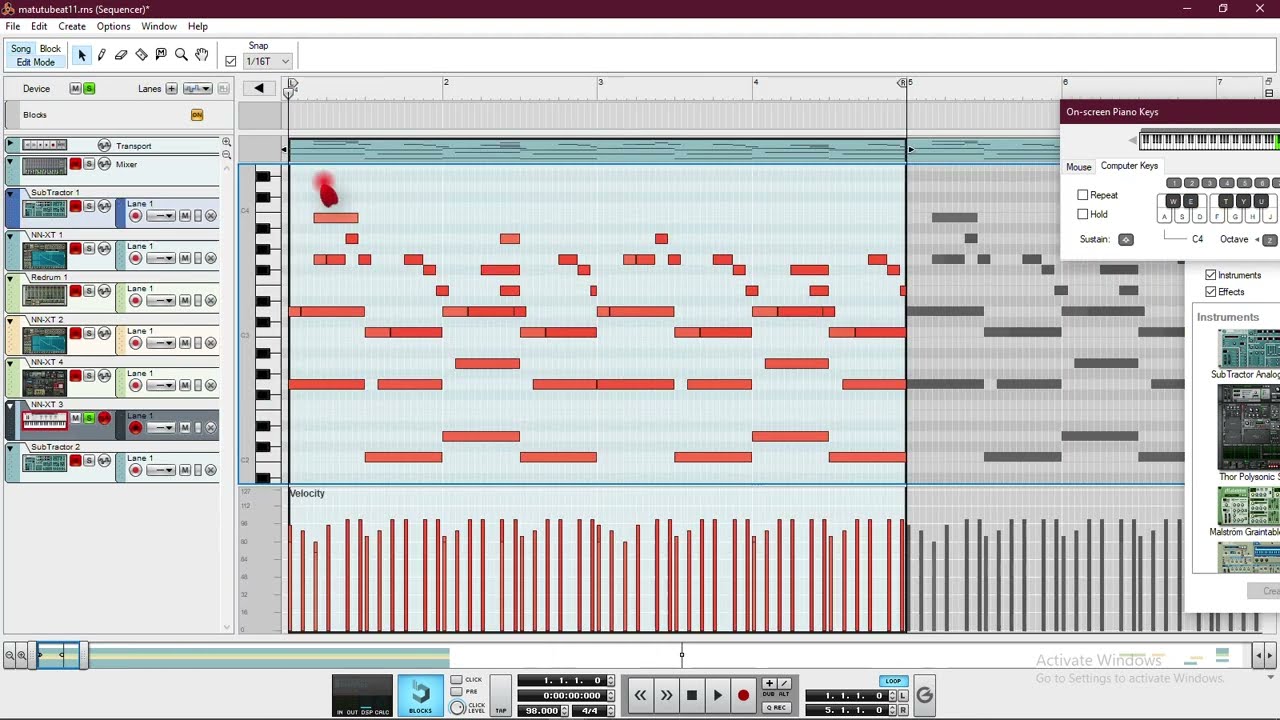Select the Pencil tool
The width and height of the screenshot is (1280, 720).
click(101, 55)
